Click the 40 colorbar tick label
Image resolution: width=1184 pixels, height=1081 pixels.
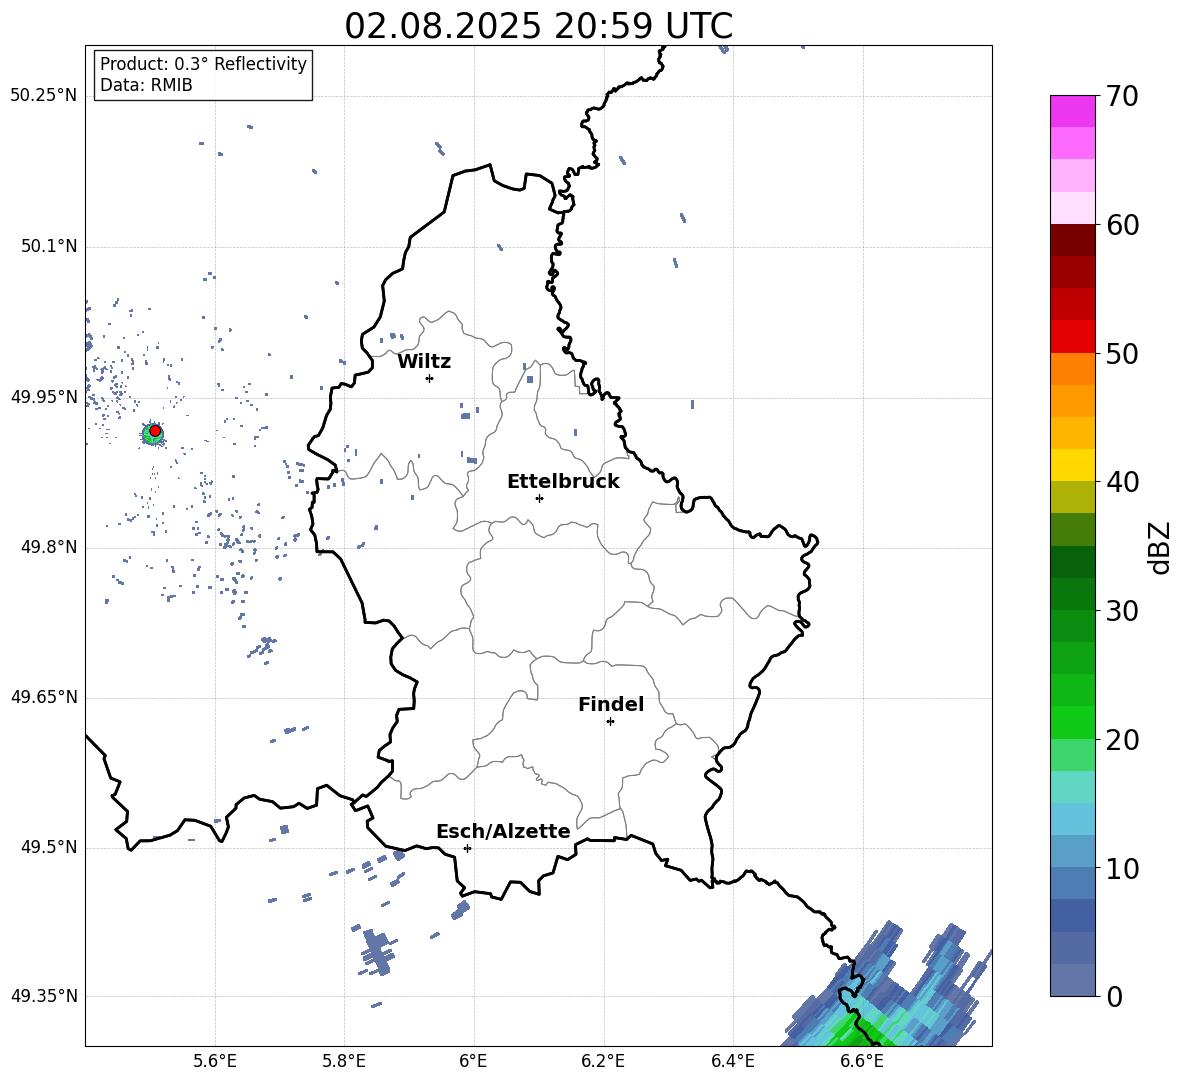[x=1122, y=482]
